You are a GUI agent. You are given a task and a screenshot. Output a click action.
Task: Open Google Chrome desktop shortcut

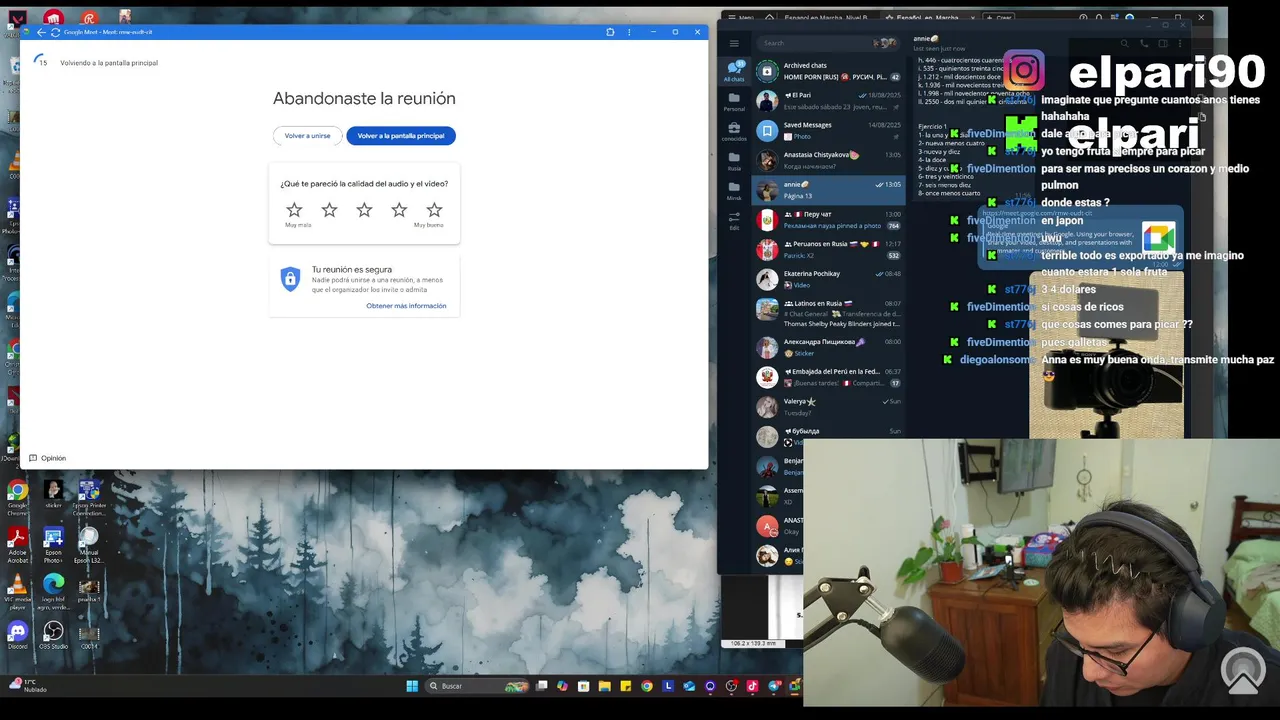(17, 493)
